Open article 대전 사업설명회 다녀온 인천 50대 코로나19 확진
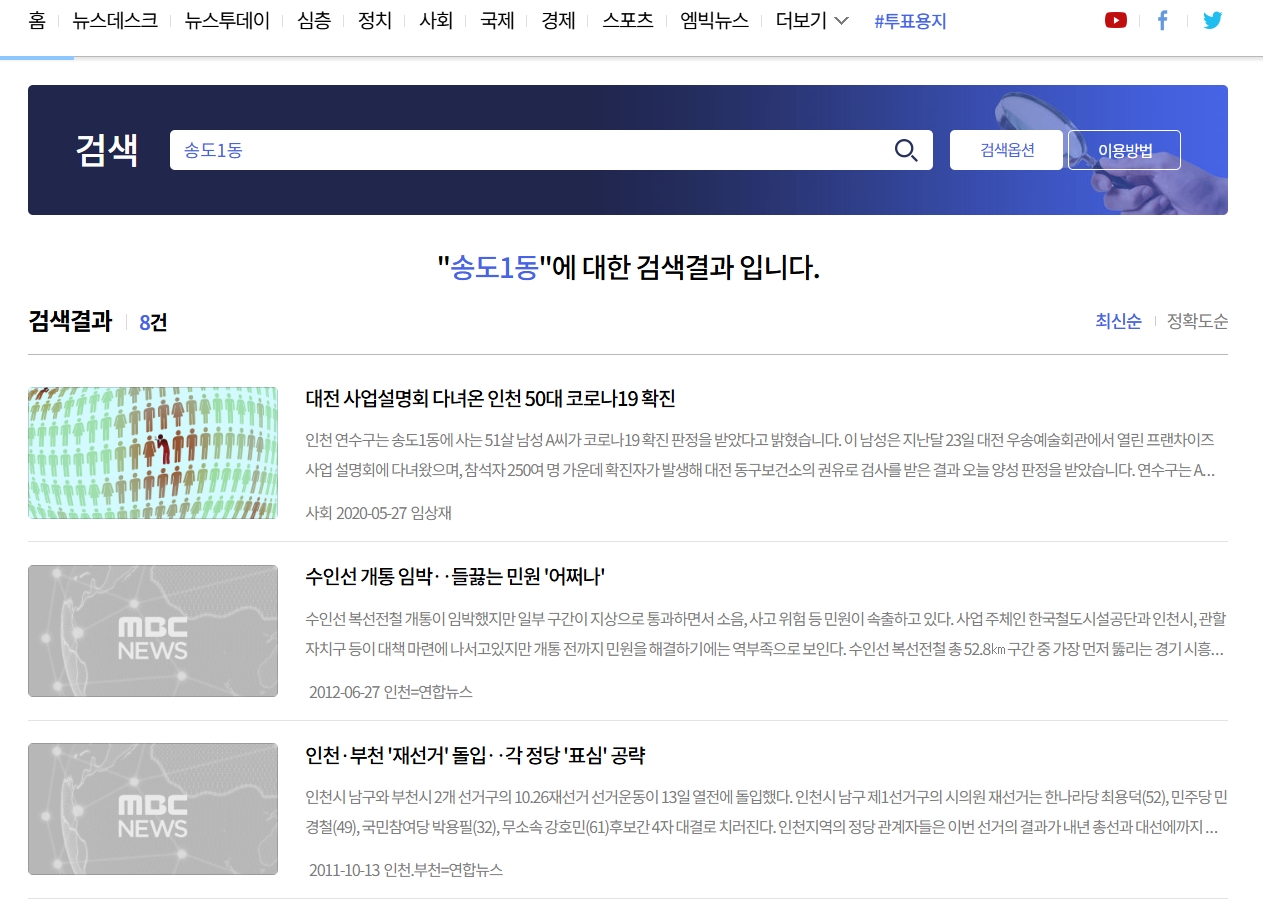1263x909 pixels. 490,399
